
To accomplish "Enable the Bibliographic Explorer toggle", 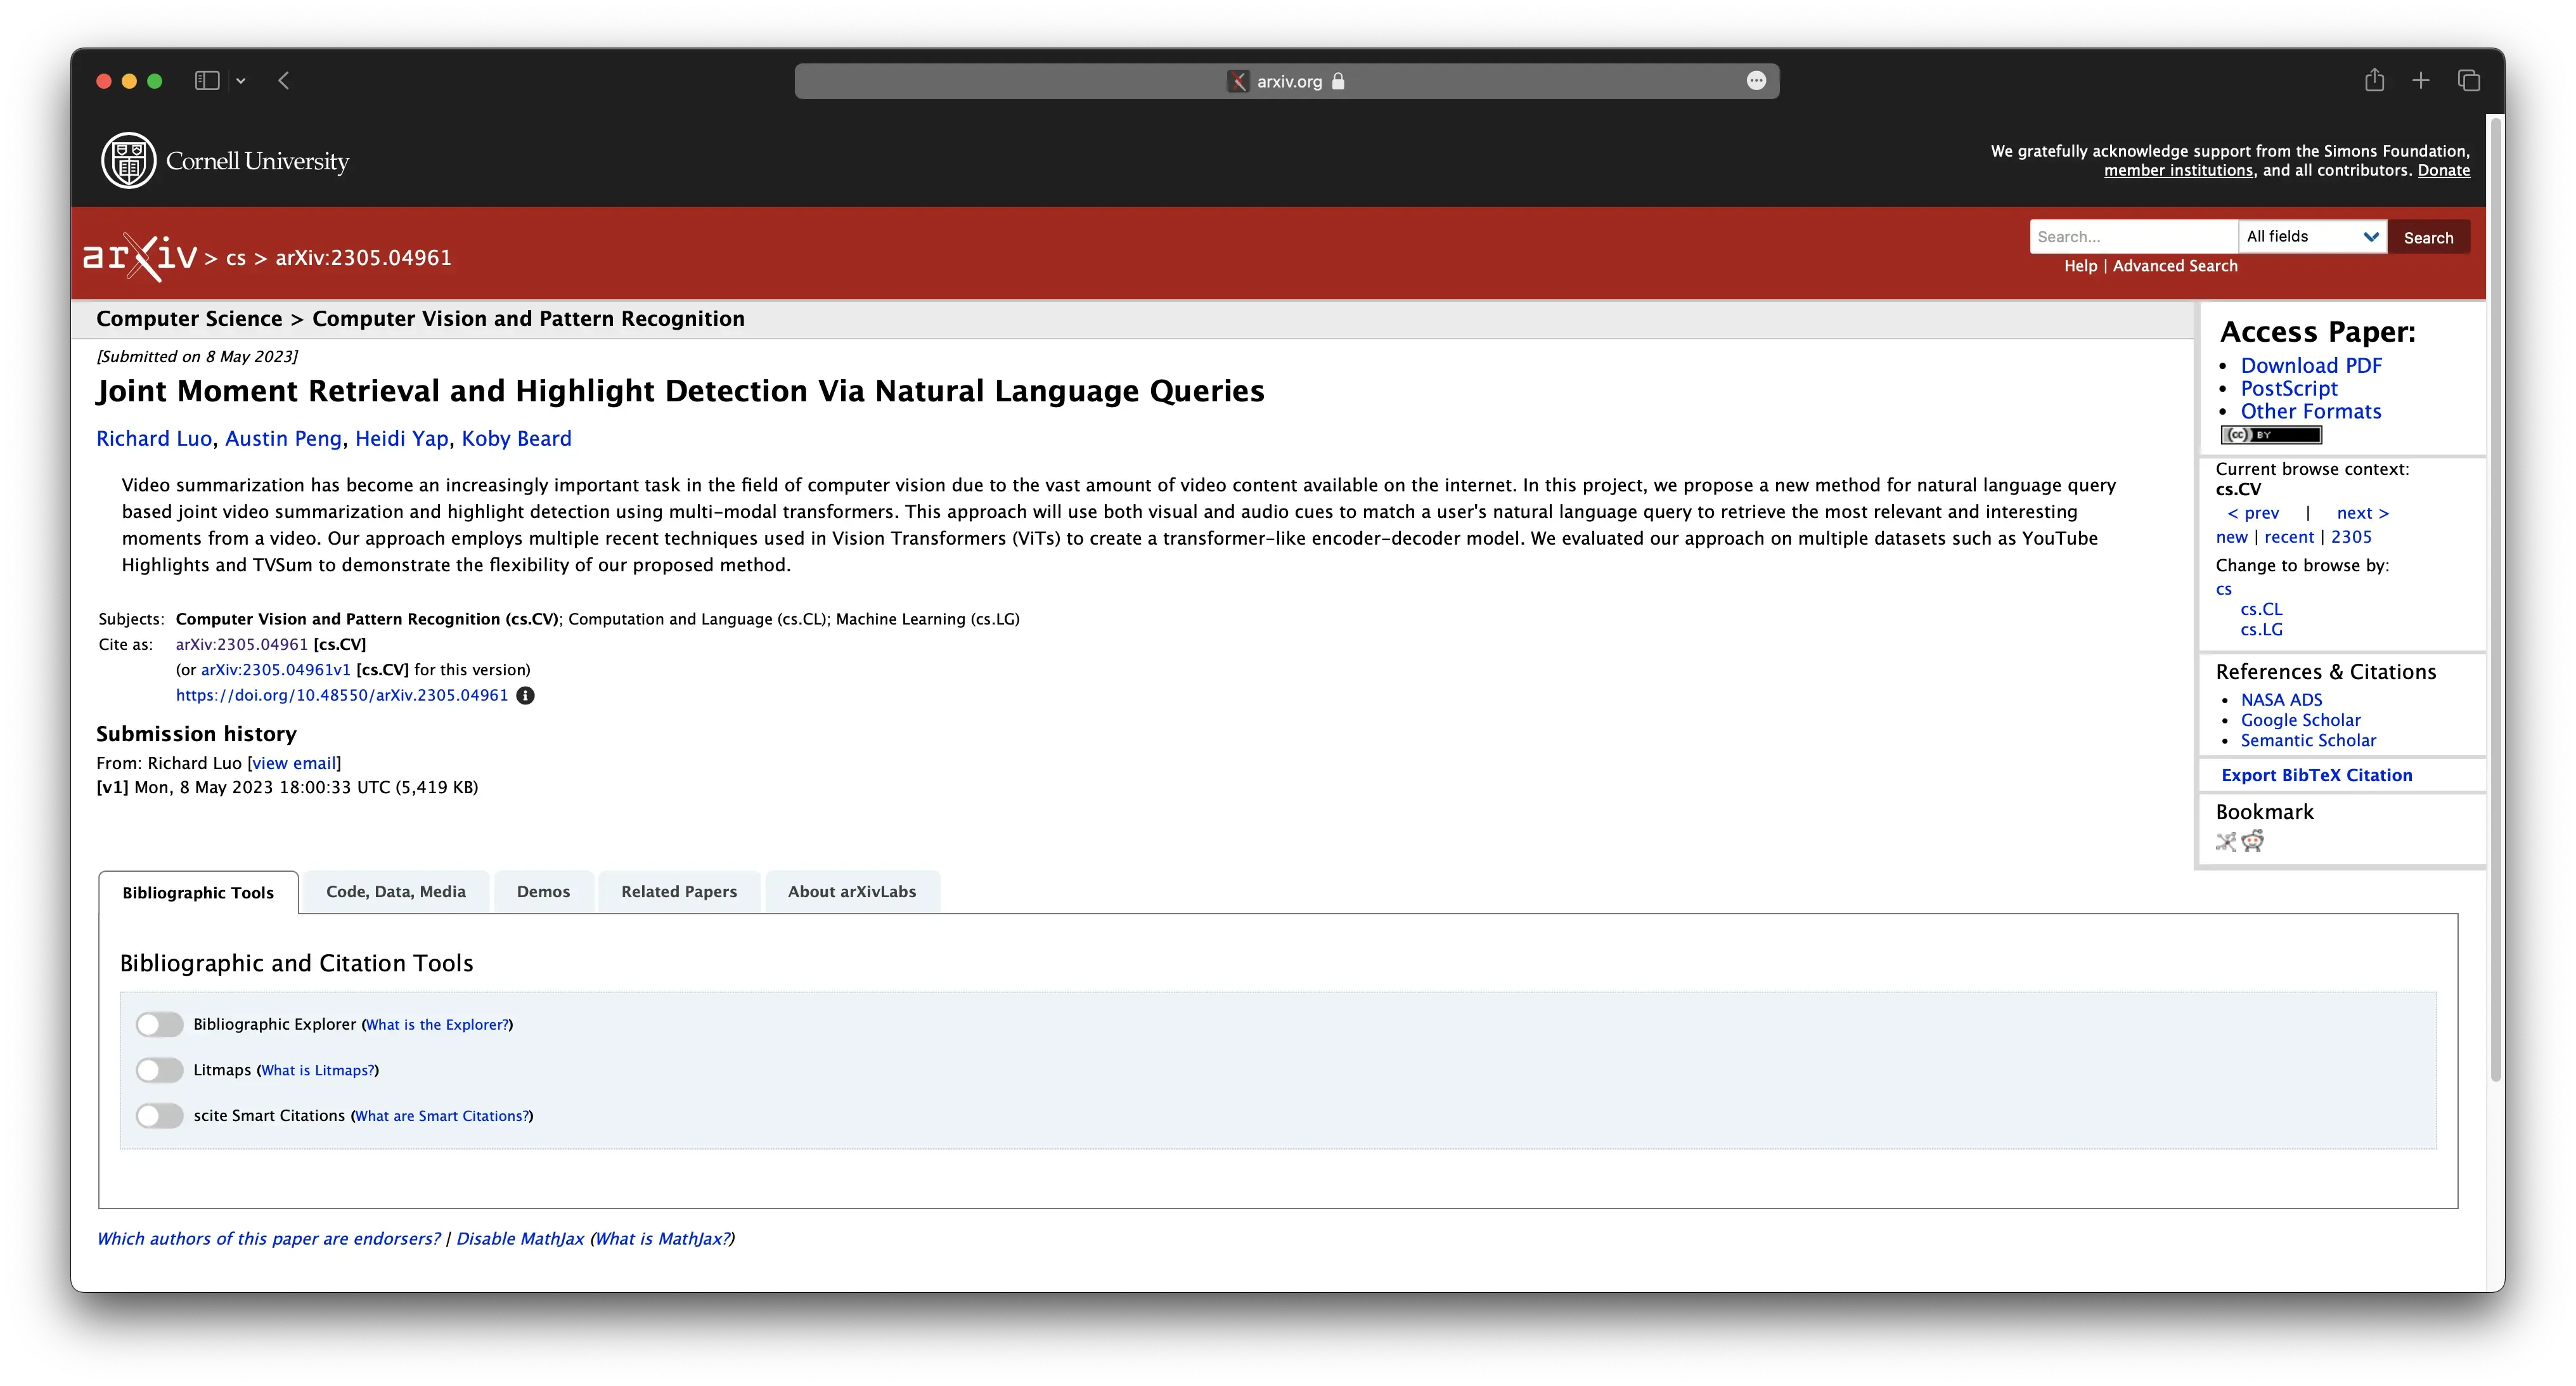I will click(x=160, y=1024).
